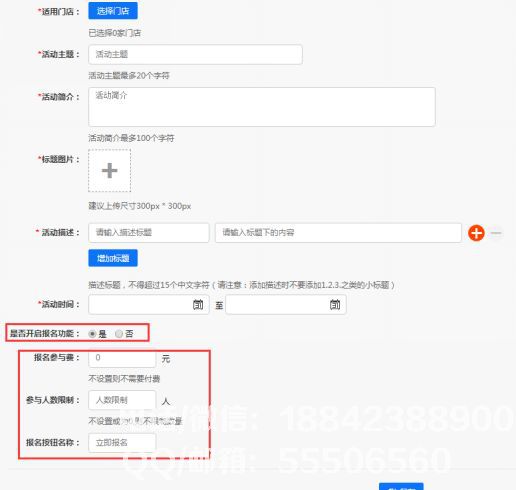Viewport: 516px width, 490px height.
Task: Click the 请输入描述标题 field
Action: (x=149, y=233)
